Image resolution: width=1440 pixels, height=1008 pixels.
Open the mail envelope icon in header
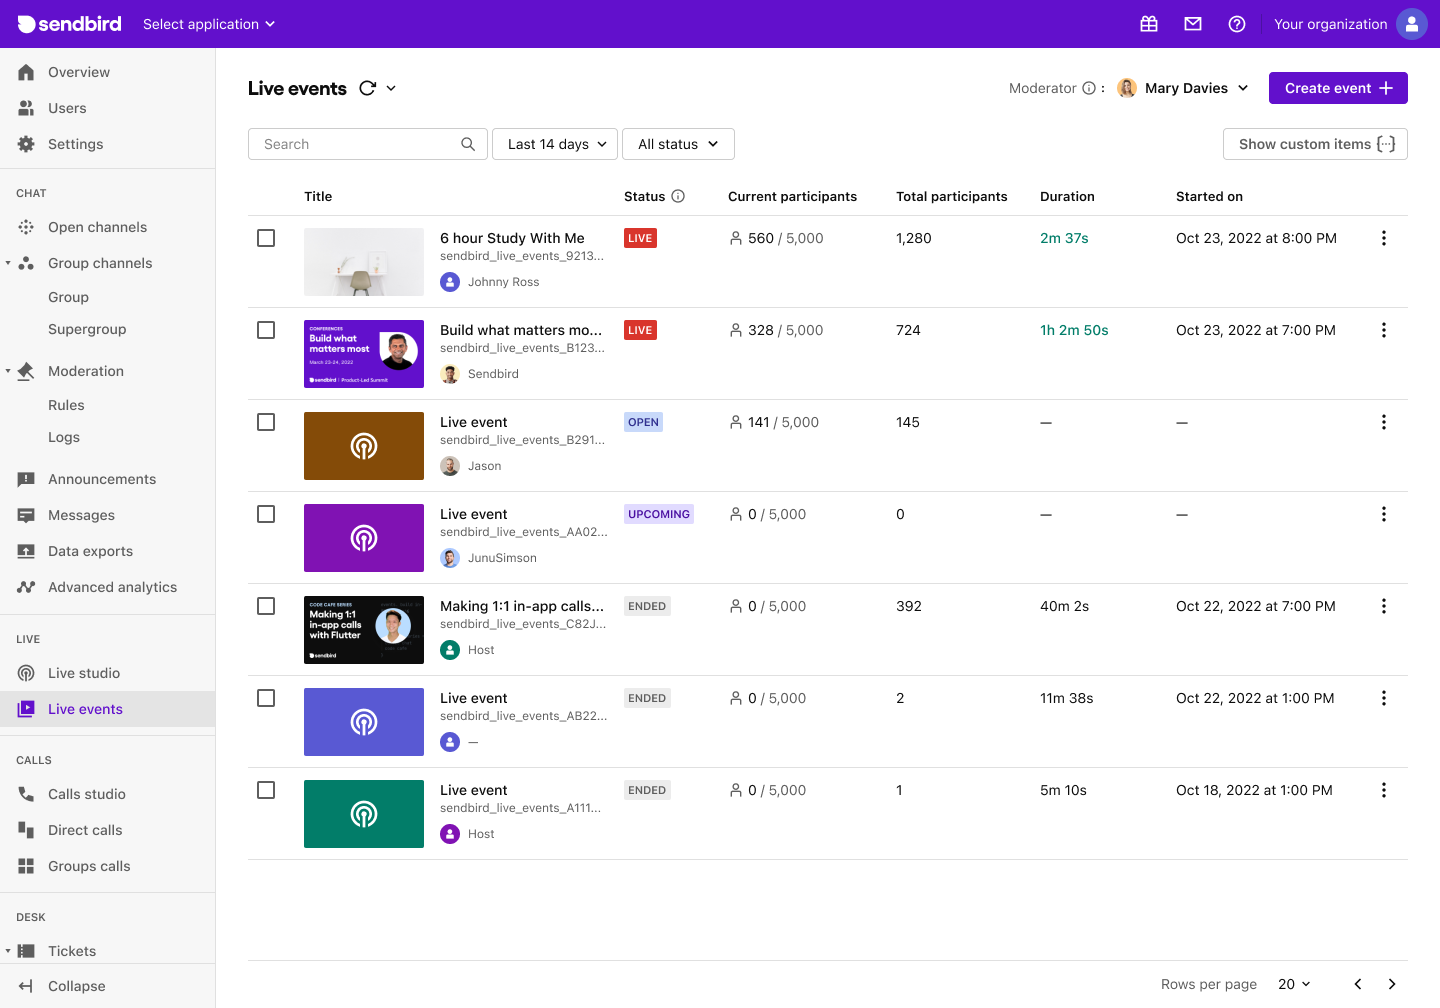point(1193,24)
